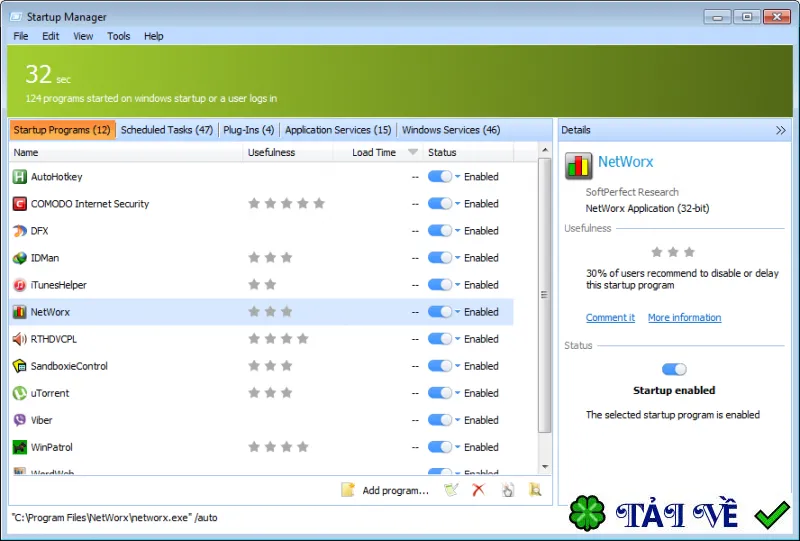Switch to Plug-Ins (4) tab
The image size is (800, 541).
pyautogui.click(x=248, y=130)
